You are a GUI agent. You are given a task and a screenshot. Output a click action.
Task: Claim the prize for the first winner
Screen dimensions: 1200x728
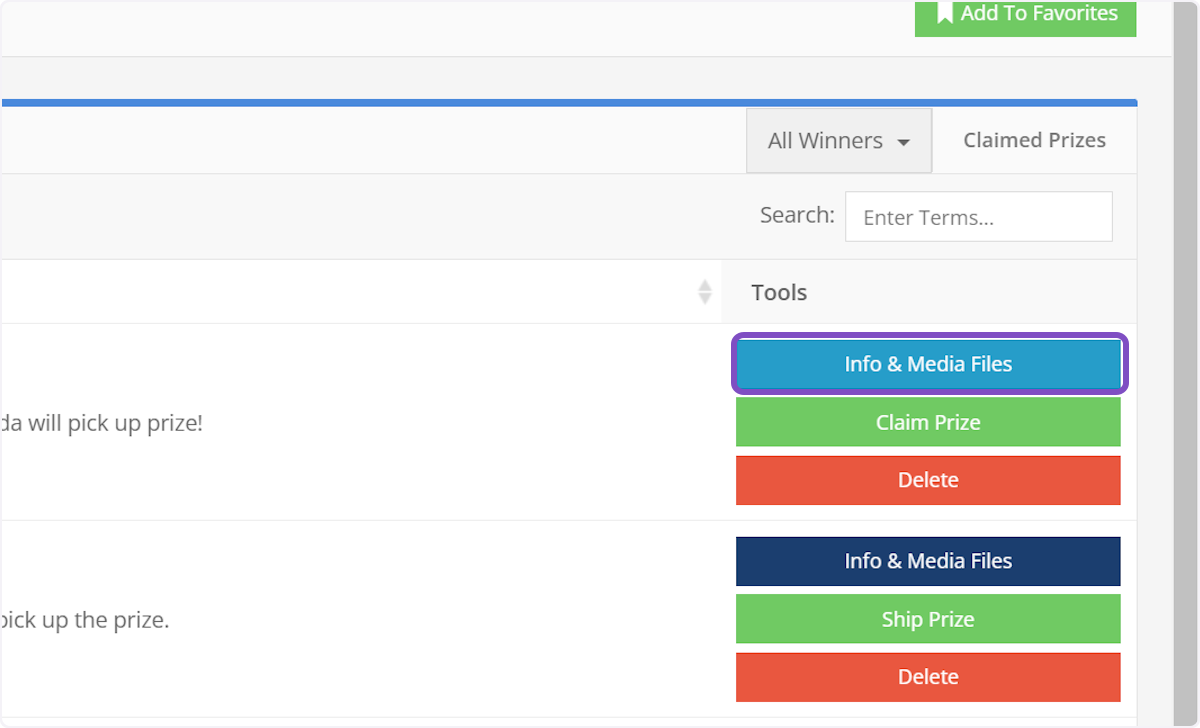(928, 422)
